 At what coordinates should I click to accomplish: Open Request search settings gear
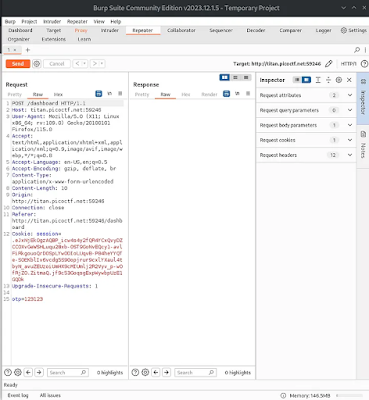[18, 372]
